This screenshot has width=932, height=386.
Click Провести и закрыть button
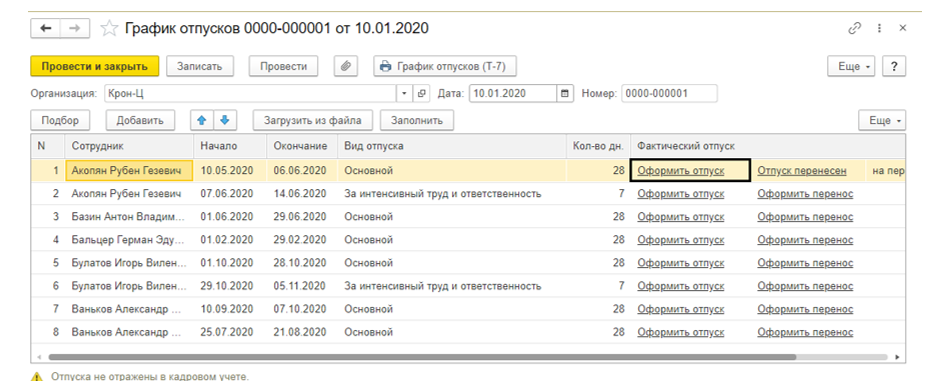tap(95, 66)
